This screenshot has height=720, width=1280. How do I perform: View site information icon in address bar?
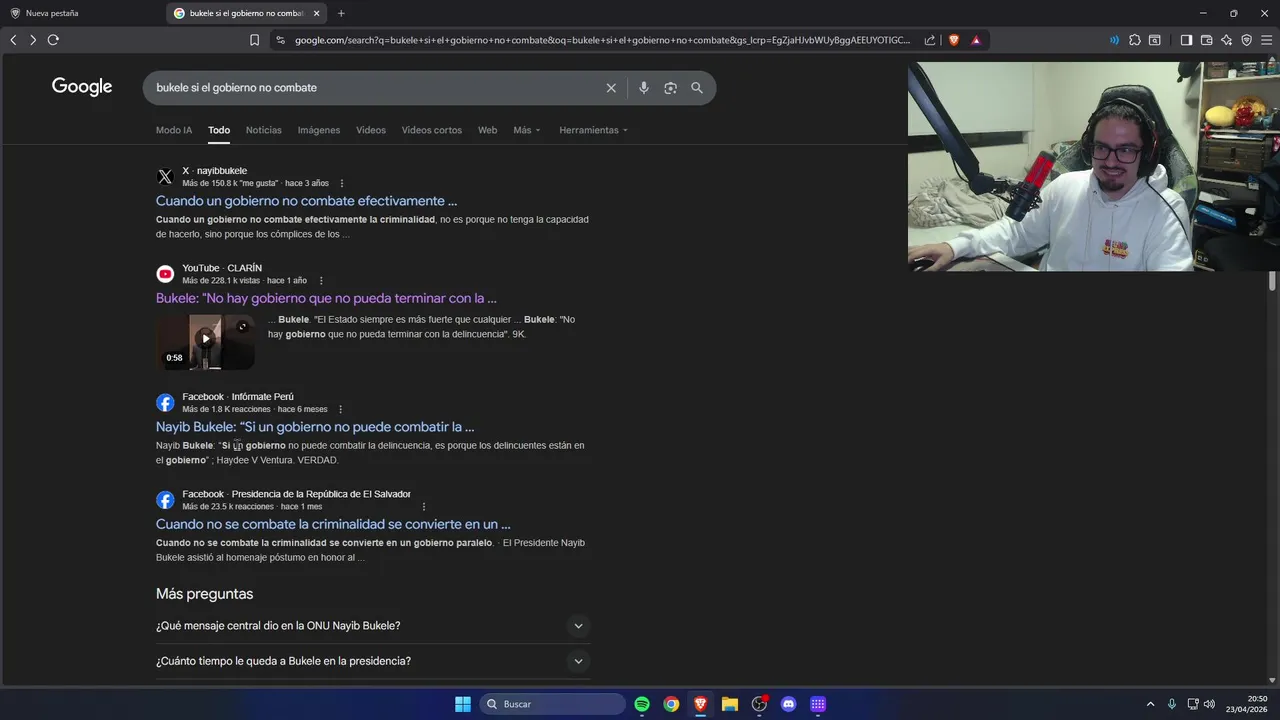coord(280,40)
